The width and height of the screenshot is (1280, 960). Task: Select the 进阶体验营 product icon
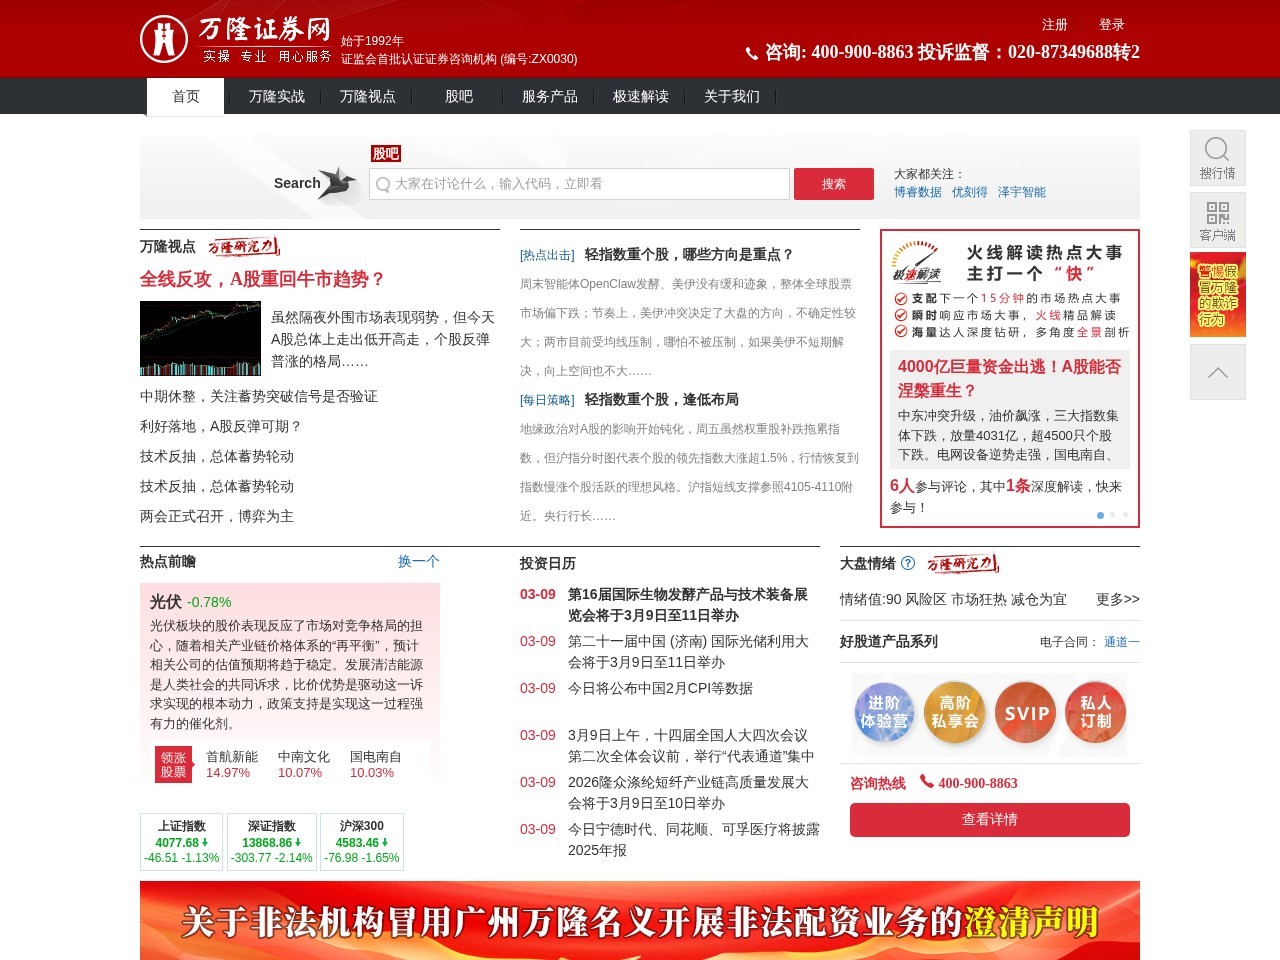coord(884,713)
